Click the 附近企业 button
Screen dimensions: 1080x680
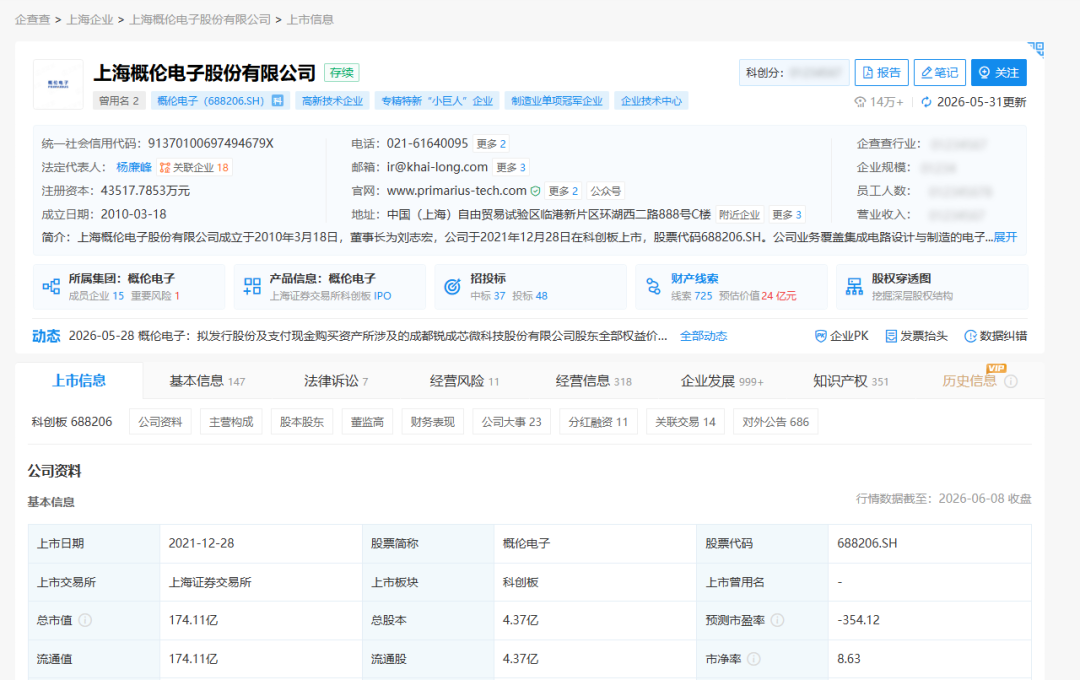coord(739,214)
